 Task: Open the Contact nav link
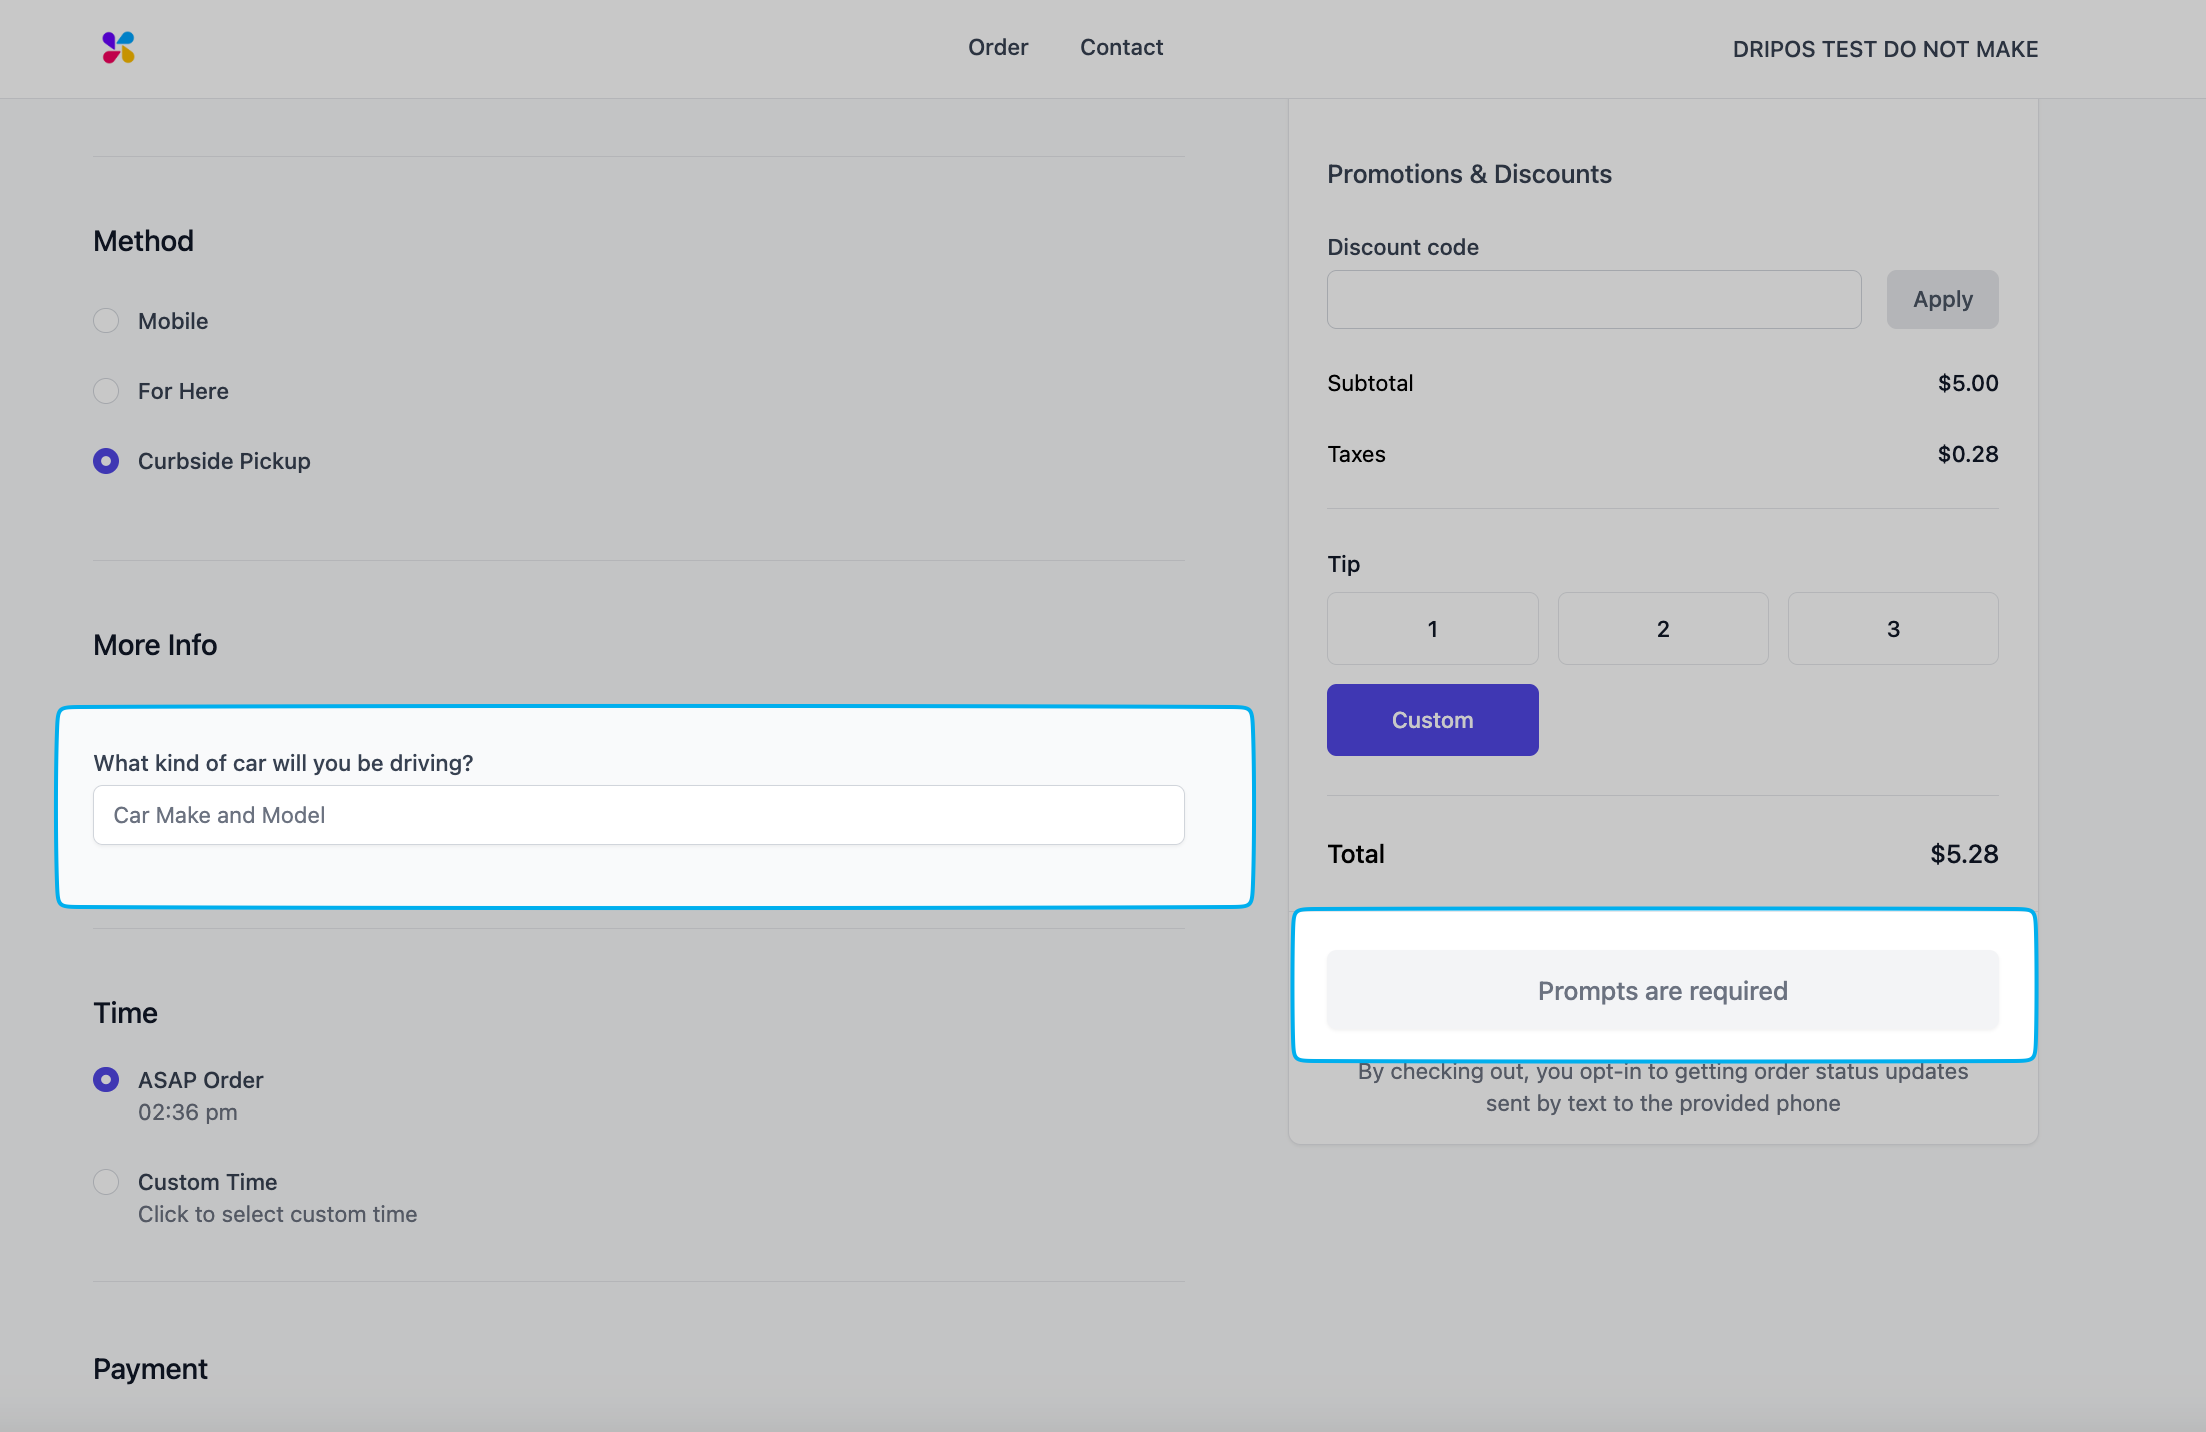coord(1121,47)
